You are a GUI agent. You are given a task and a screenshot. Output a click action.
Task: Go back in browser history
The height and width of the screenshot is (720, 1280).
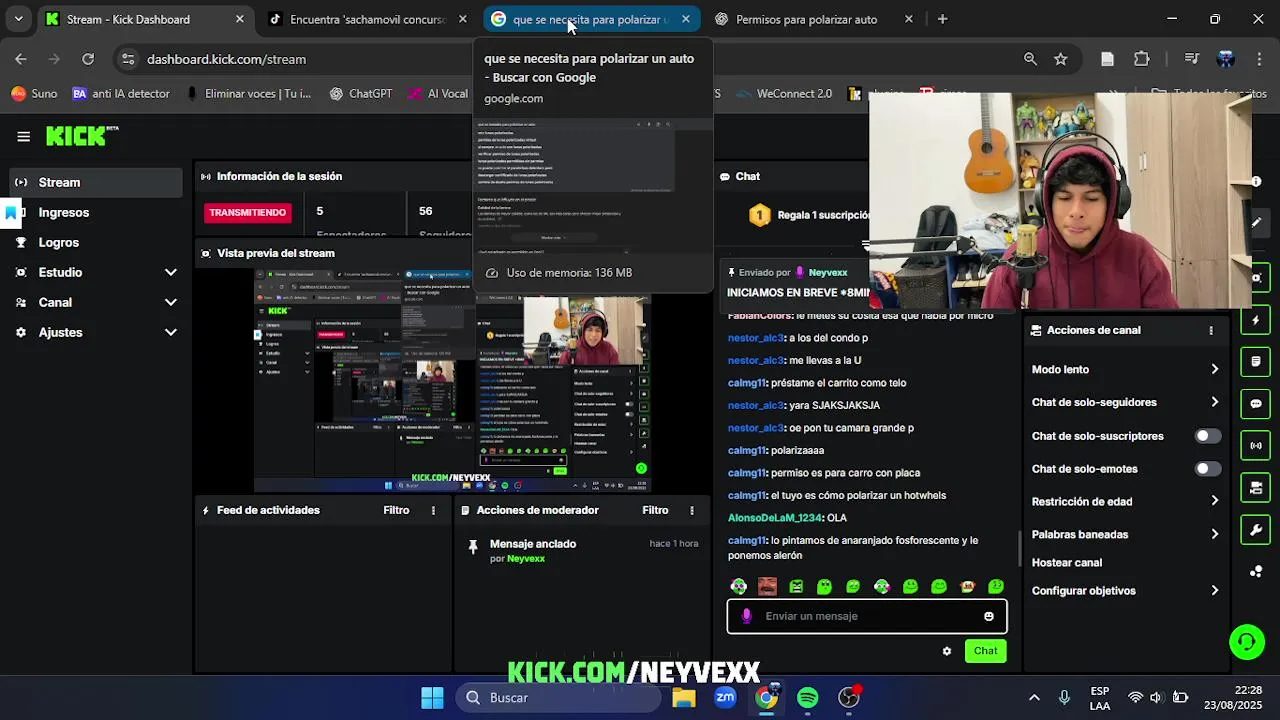pyautogui.click(x=21, y=59)
